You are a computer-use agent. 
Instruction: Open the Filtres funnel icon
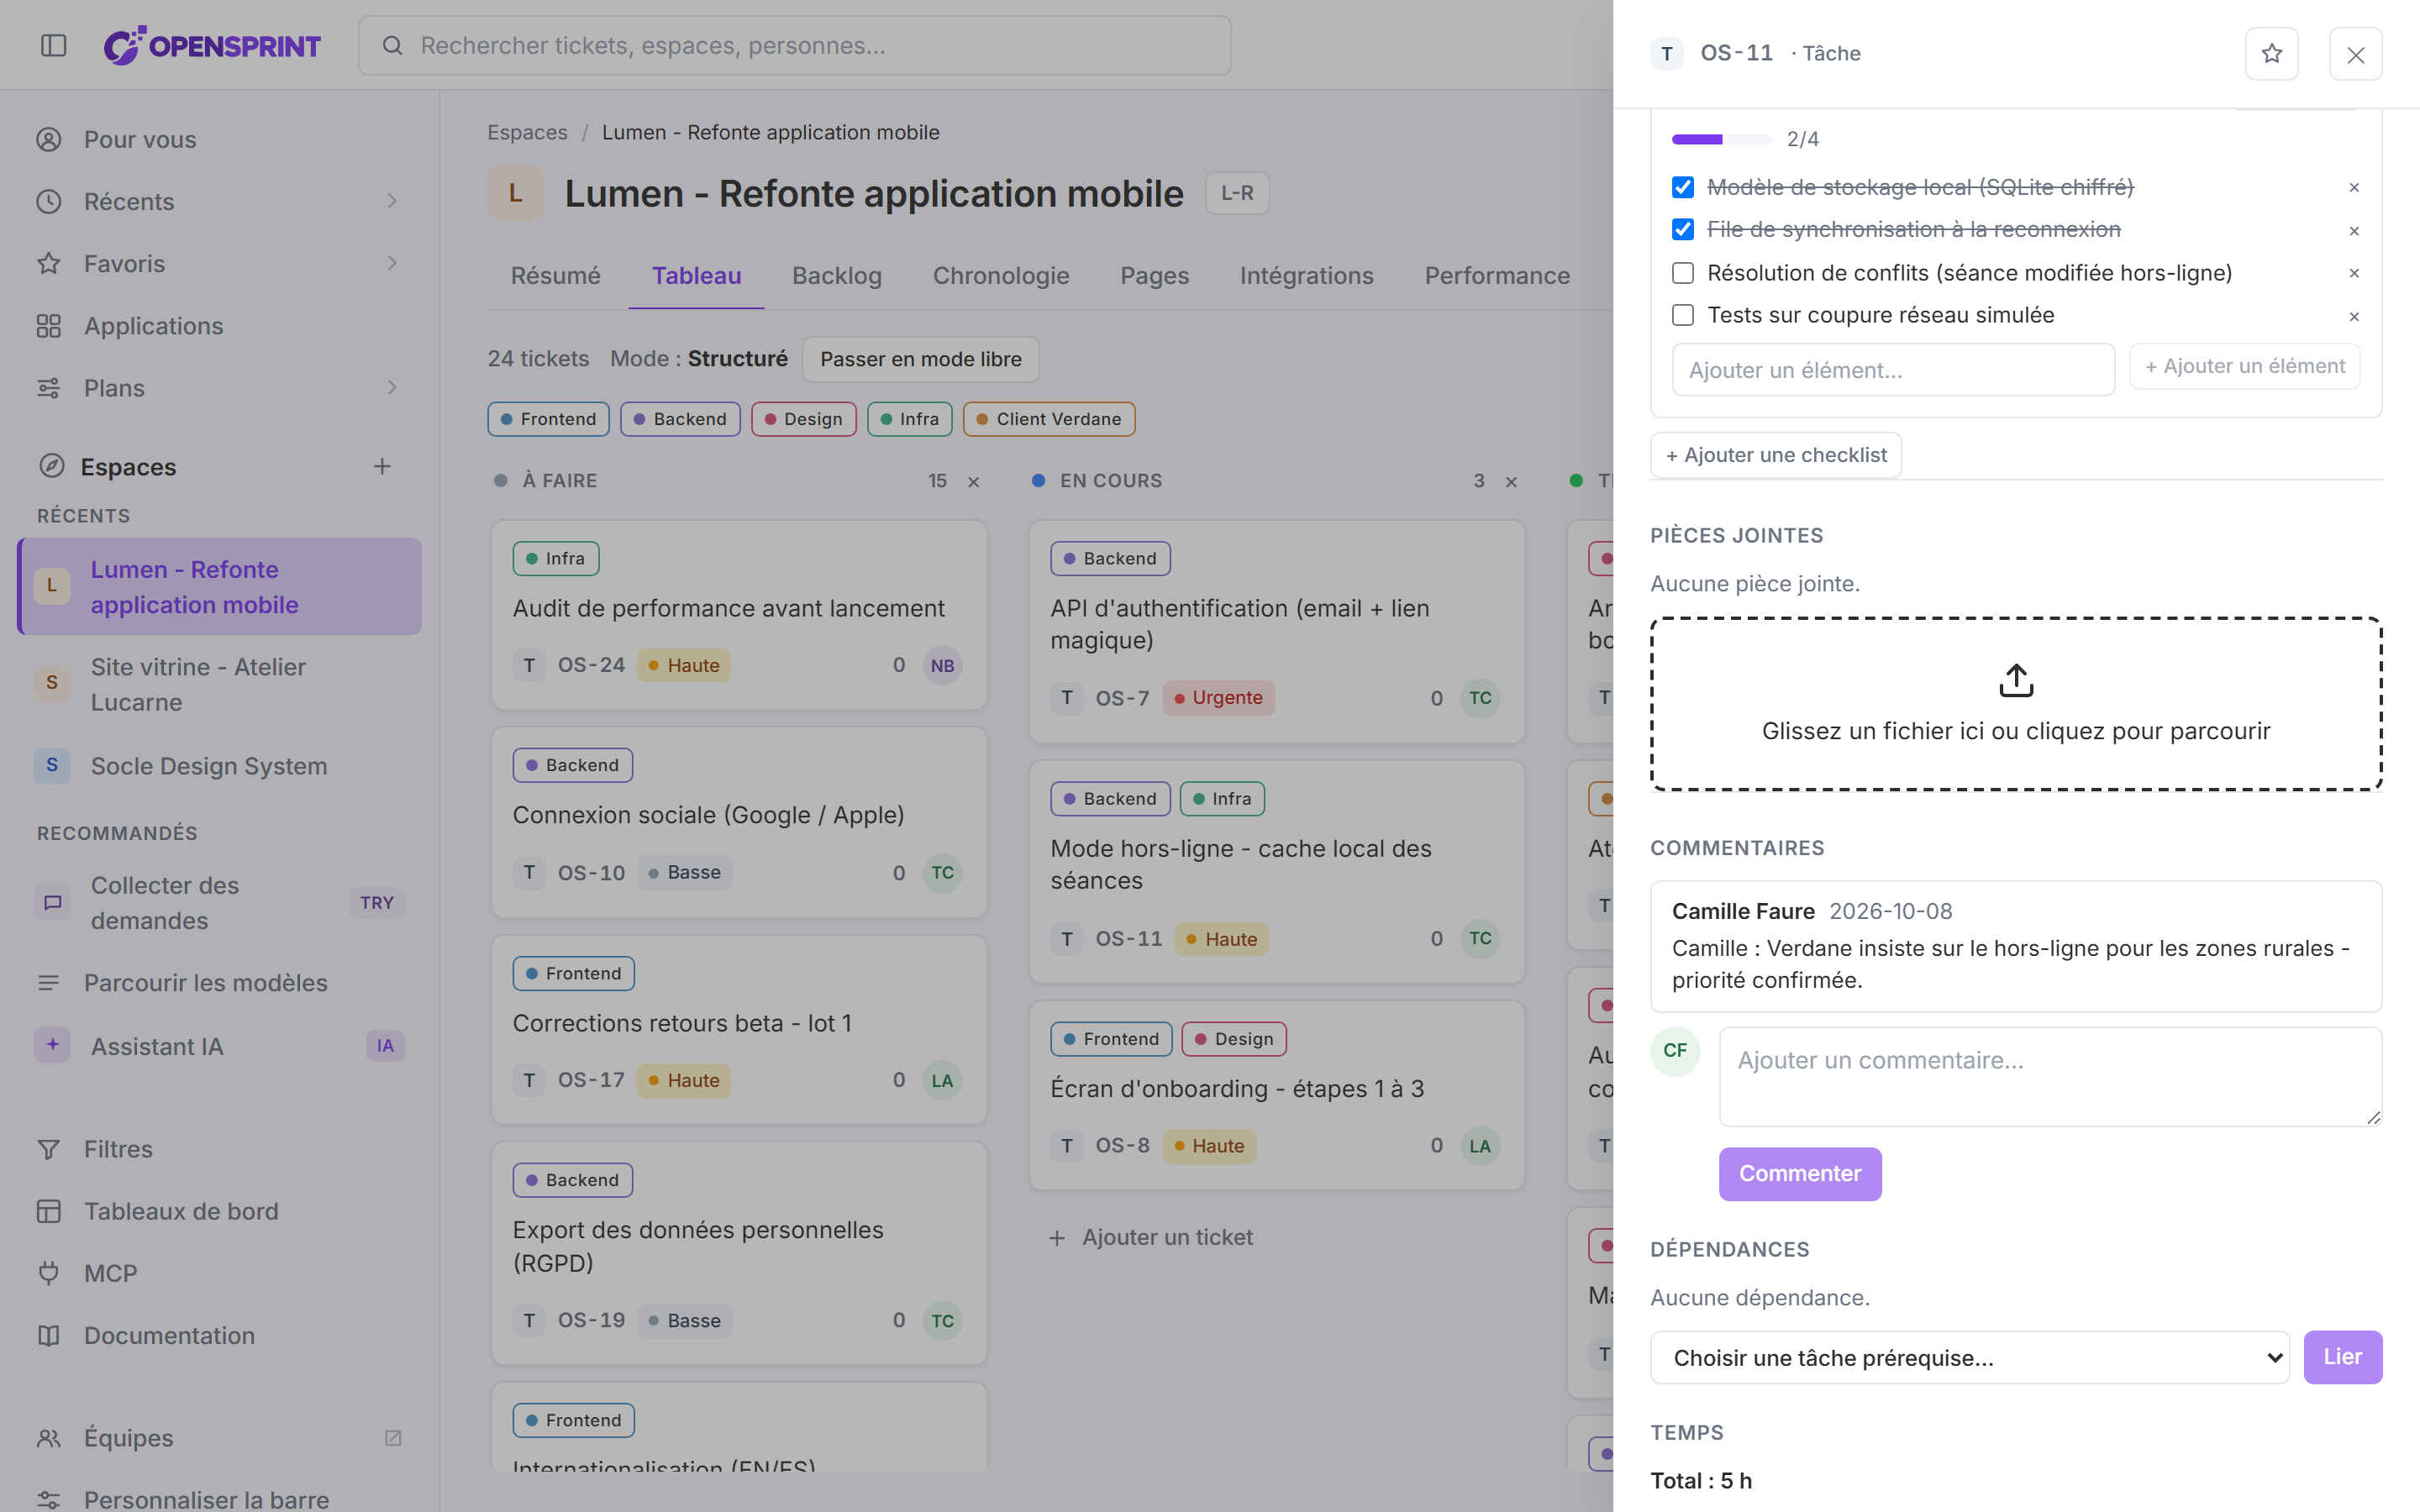49,1149
